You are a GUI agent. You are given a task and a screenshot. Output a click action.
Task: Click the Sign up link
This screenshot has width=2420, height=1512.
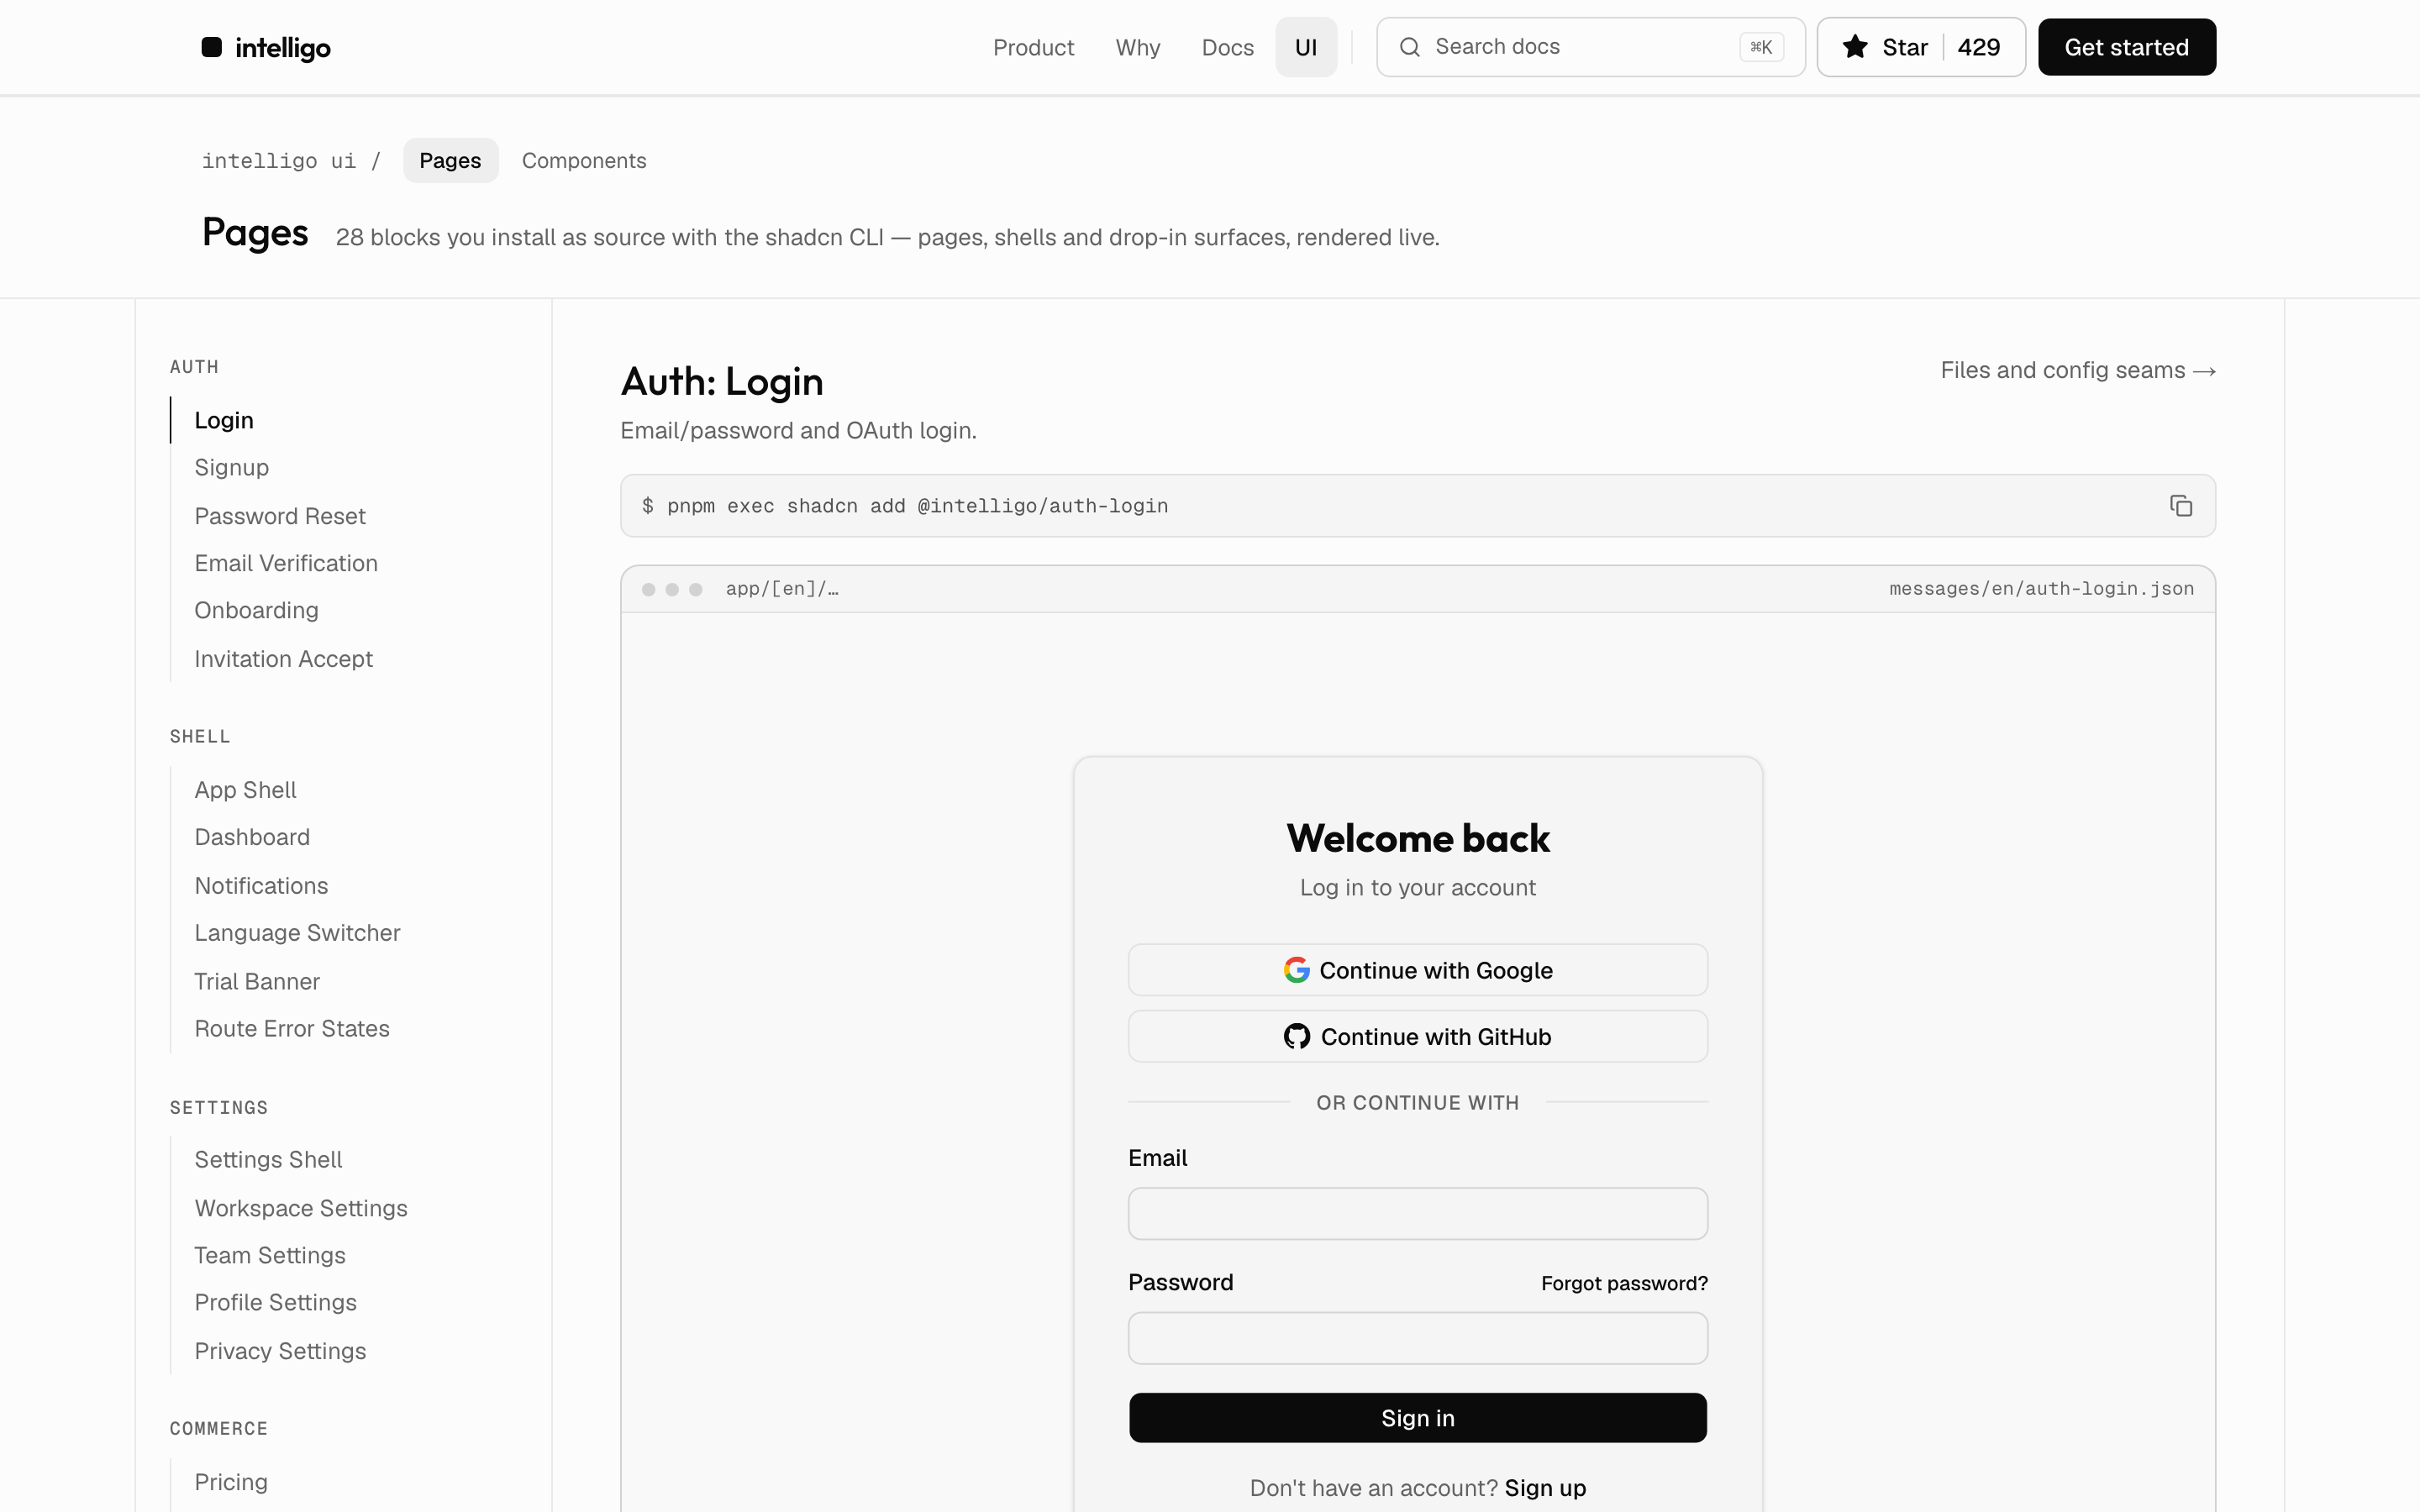pyautogui.click(x=1545, y=1488)
